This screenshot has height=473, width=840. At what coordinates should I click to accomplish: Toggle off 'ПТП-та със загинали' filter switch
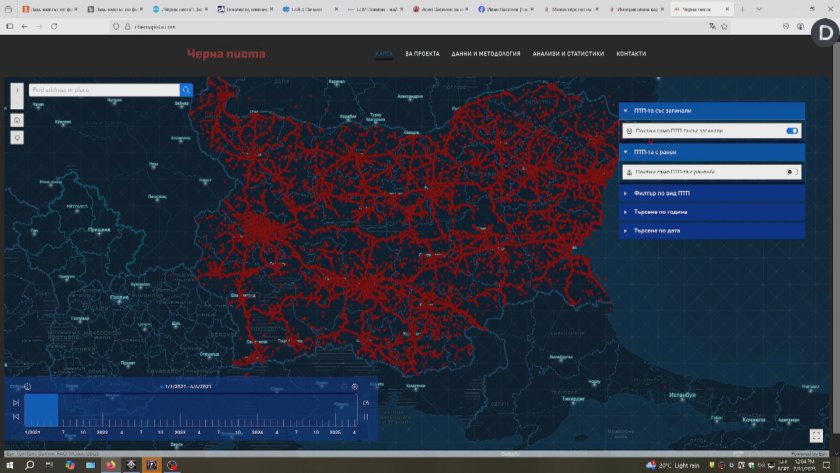(x=792, y=131)
